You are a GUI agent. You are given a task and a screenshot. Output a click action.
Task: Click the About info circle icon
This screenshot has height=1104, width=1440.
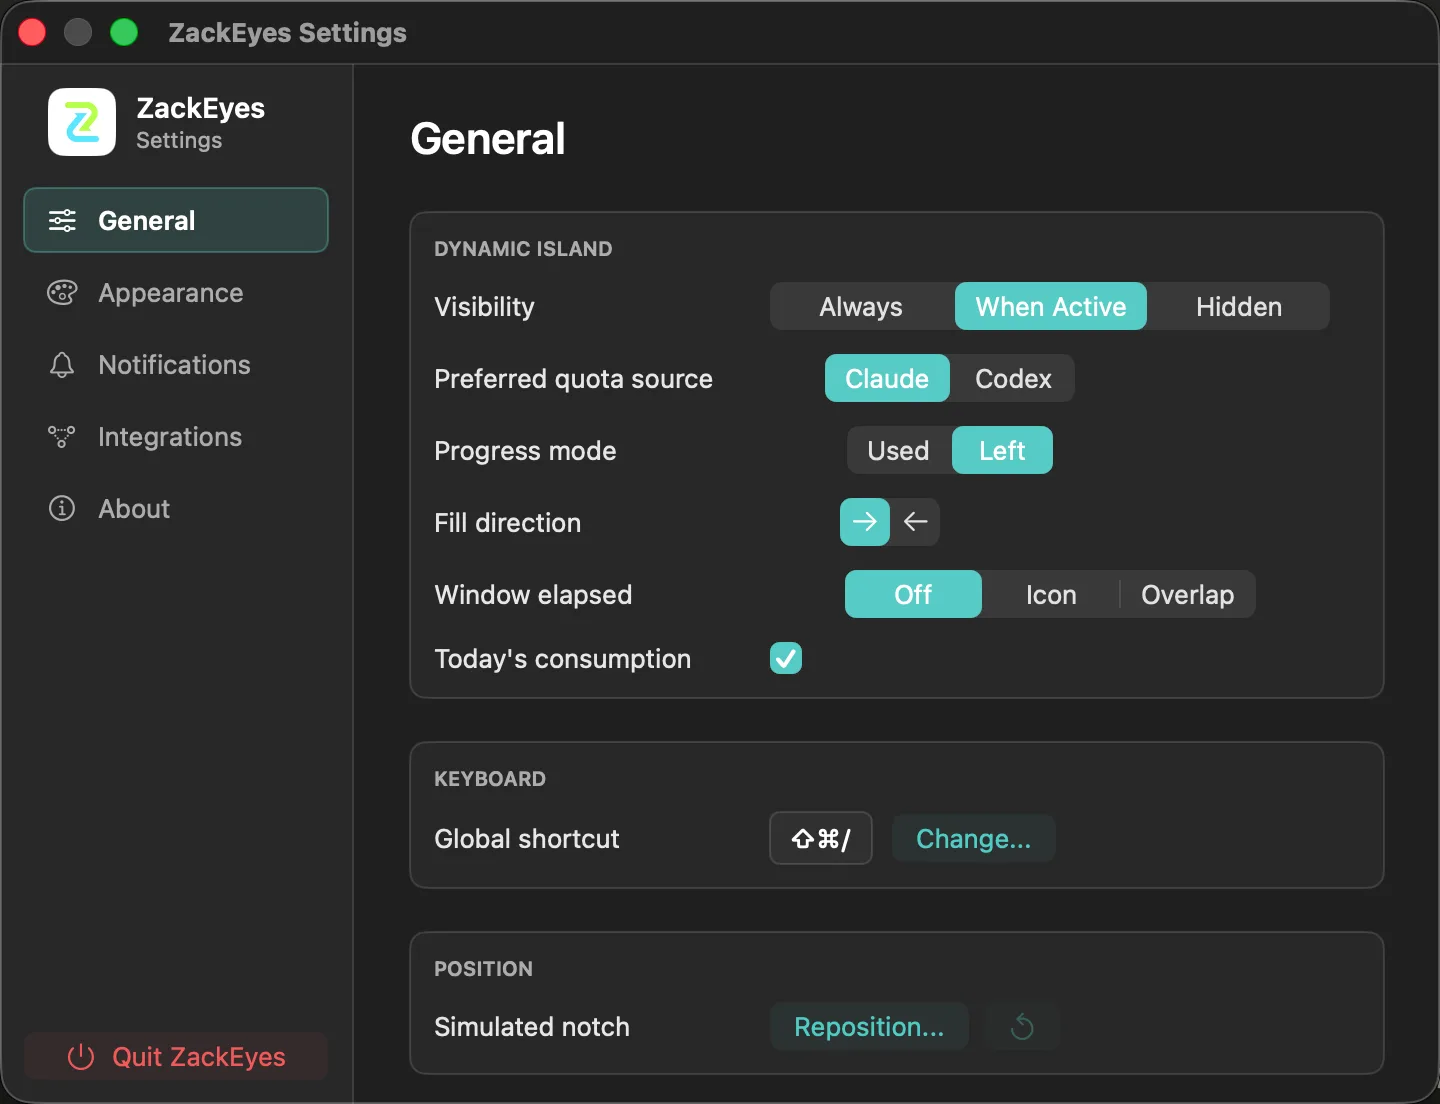coord(62,509)
